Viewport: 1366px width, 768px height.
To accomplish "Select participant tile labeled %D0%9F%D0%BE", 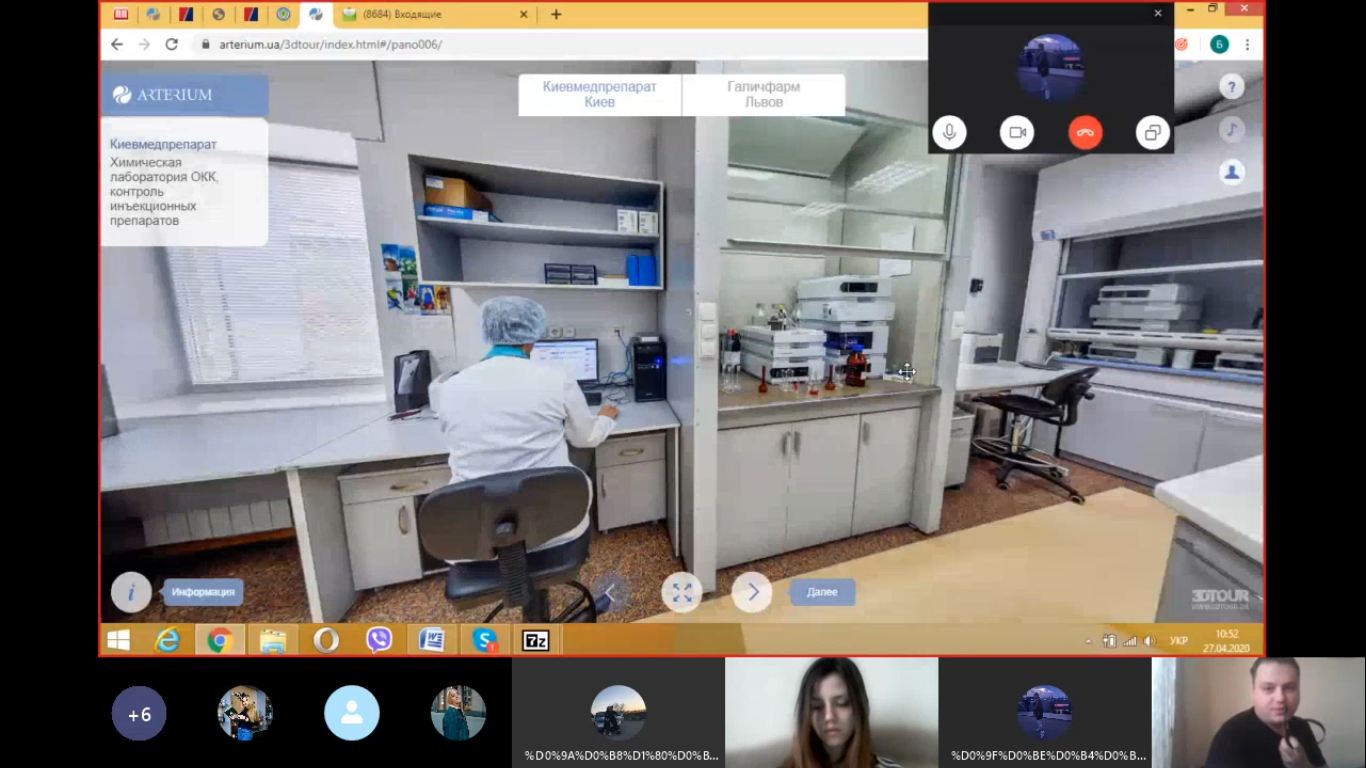I will coord(1045,712).
